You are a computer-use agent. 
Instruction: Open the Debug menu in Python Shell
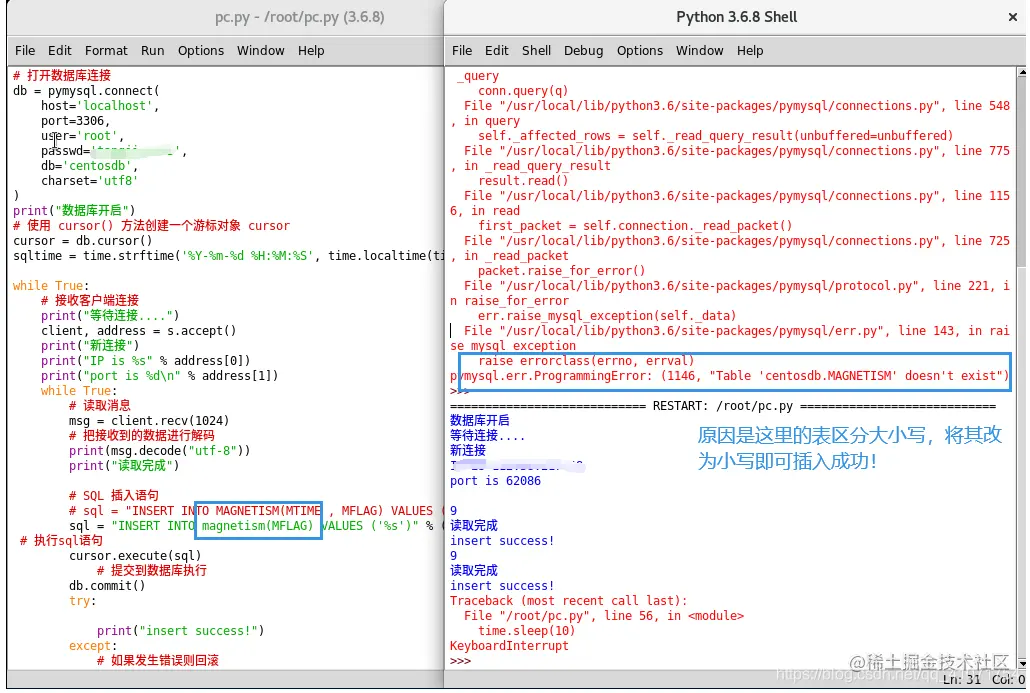tap(583, 51)
